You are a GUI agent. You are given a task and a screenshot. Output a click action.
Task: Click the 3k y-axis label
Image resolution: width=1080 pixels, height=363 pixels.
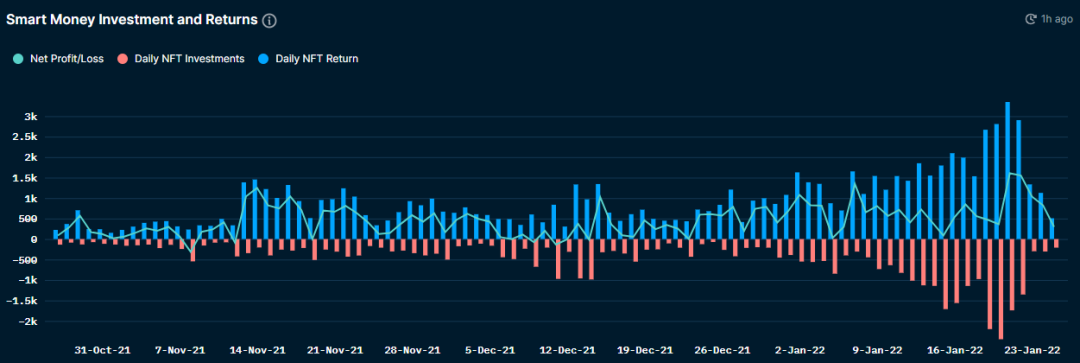tap(31, 116)
